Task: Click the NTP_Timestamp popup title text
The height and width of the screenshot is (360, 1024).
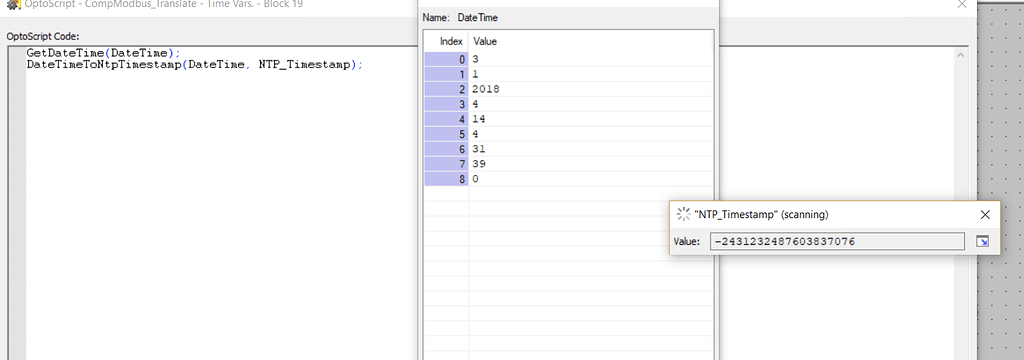Action: [x=761, y=214]
